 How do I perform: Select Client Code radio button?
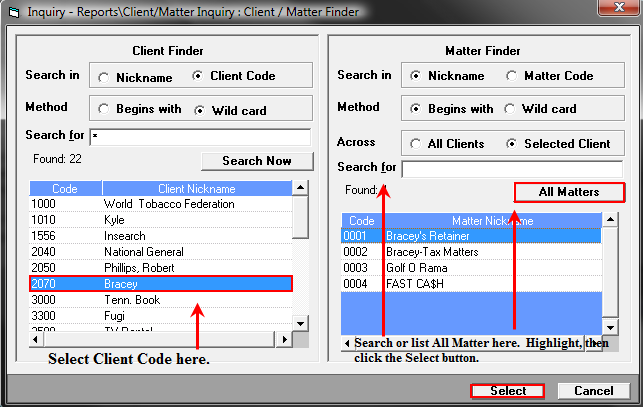pyautogui.click(x=198, y=77)
